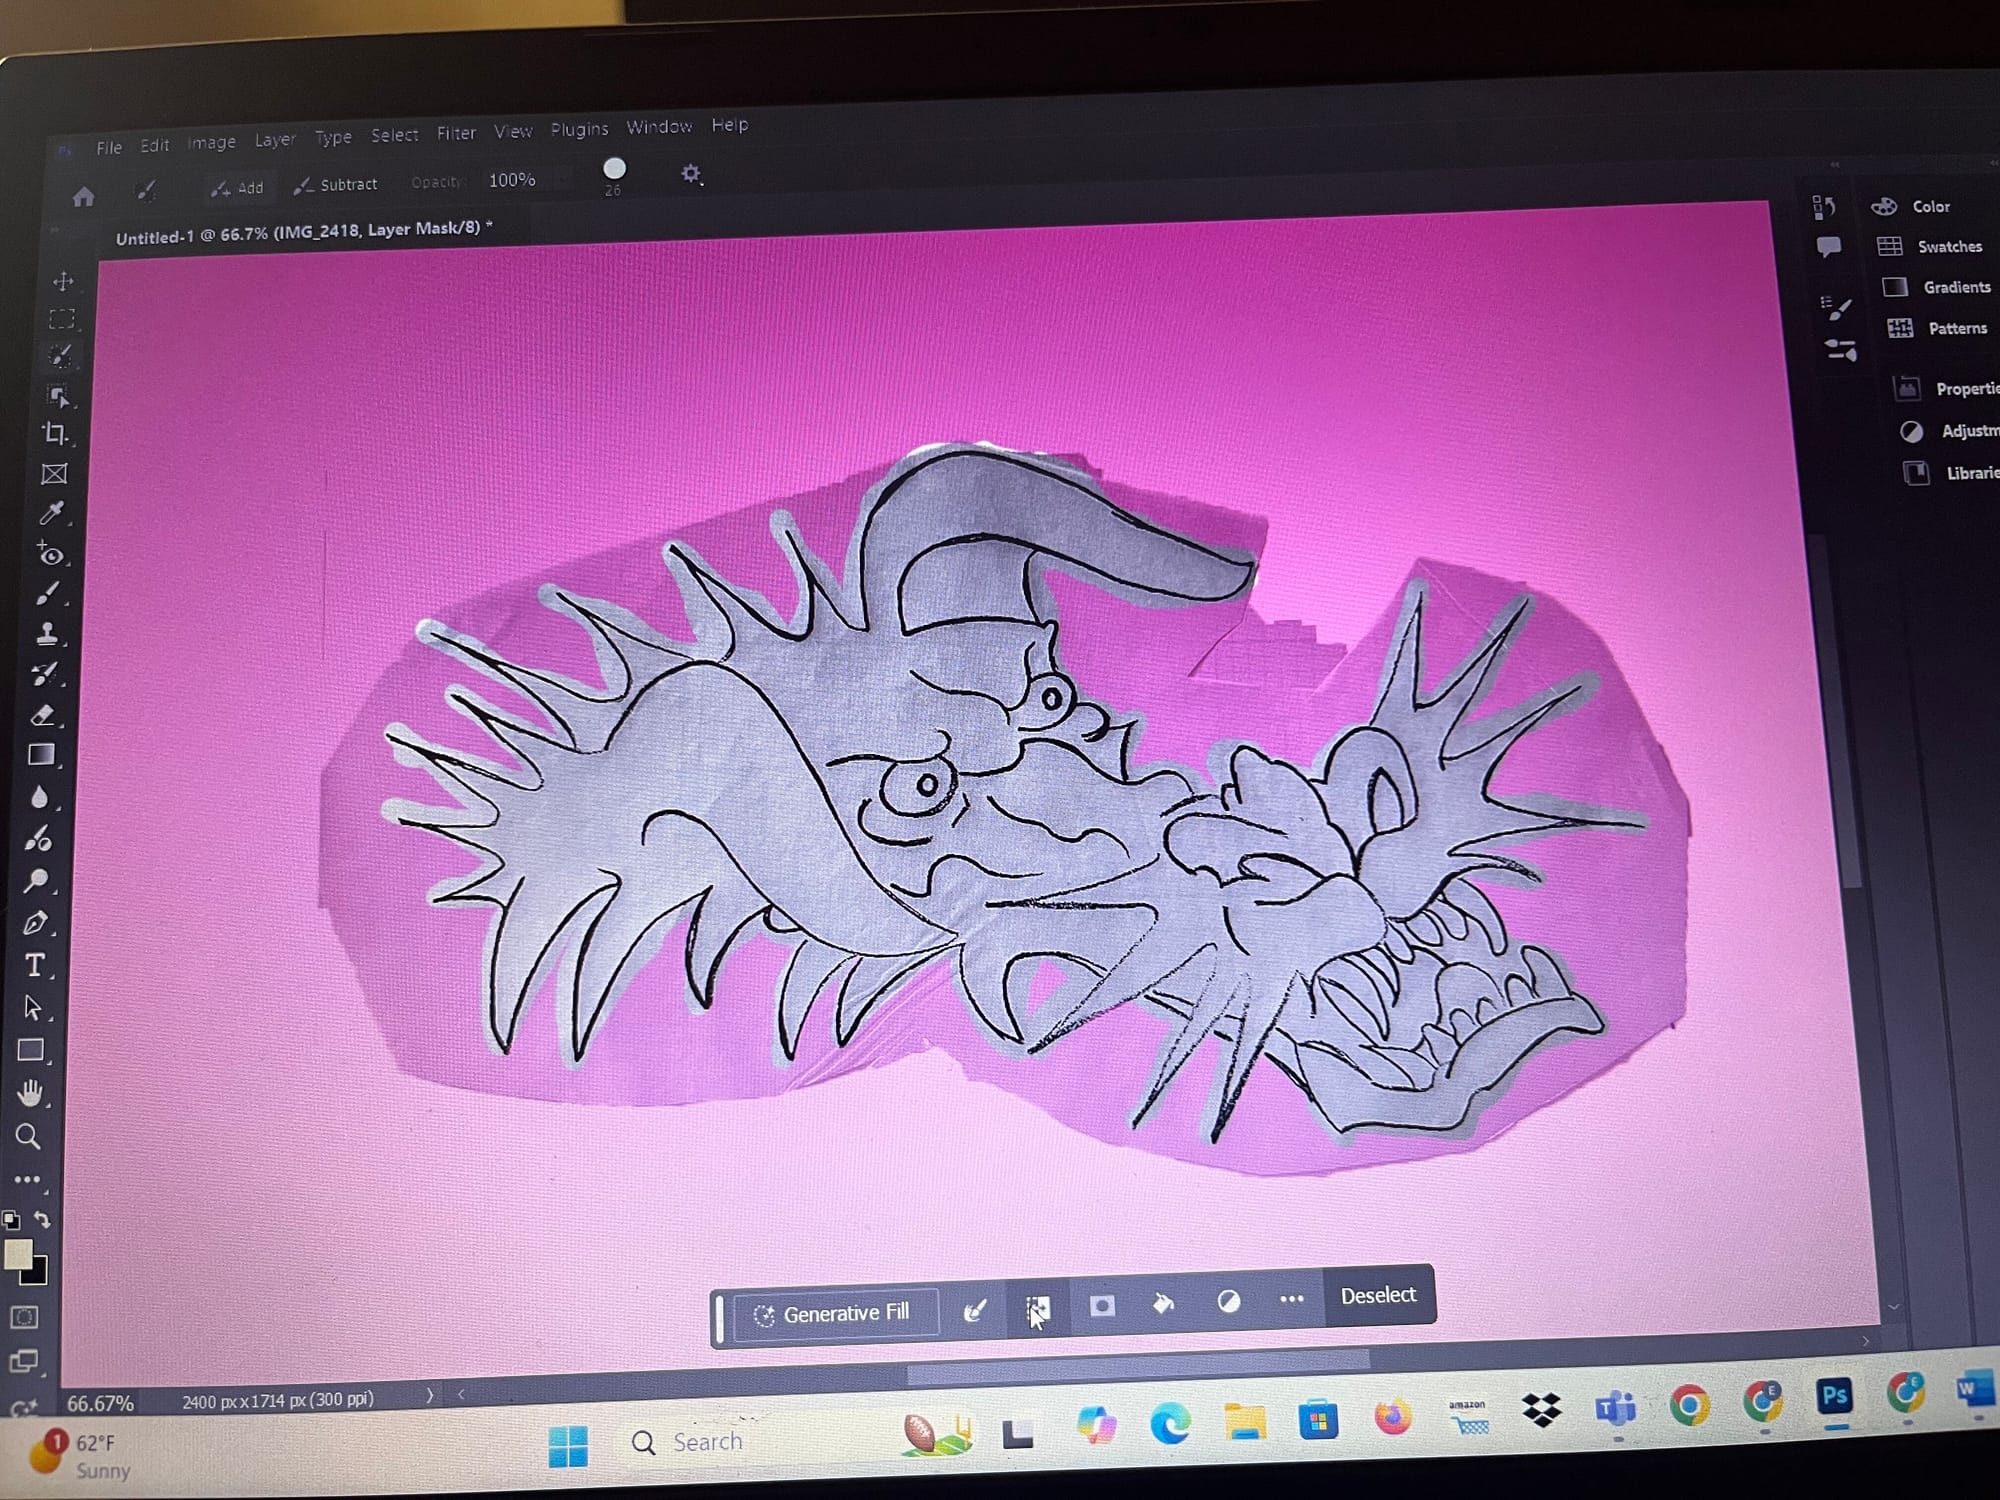Click the Generative Fill button

click(834, 1314)
